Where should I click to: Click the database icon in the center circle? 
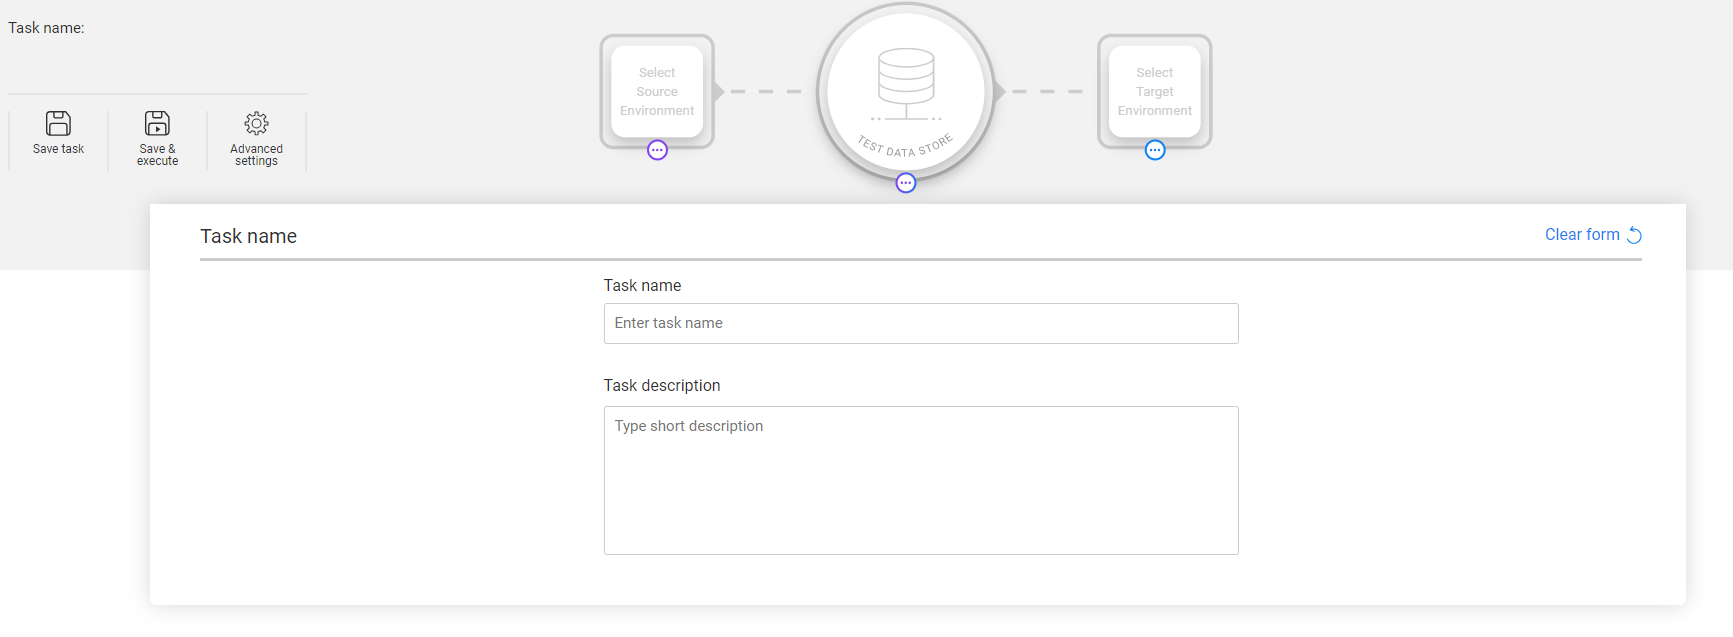point(906,80)
